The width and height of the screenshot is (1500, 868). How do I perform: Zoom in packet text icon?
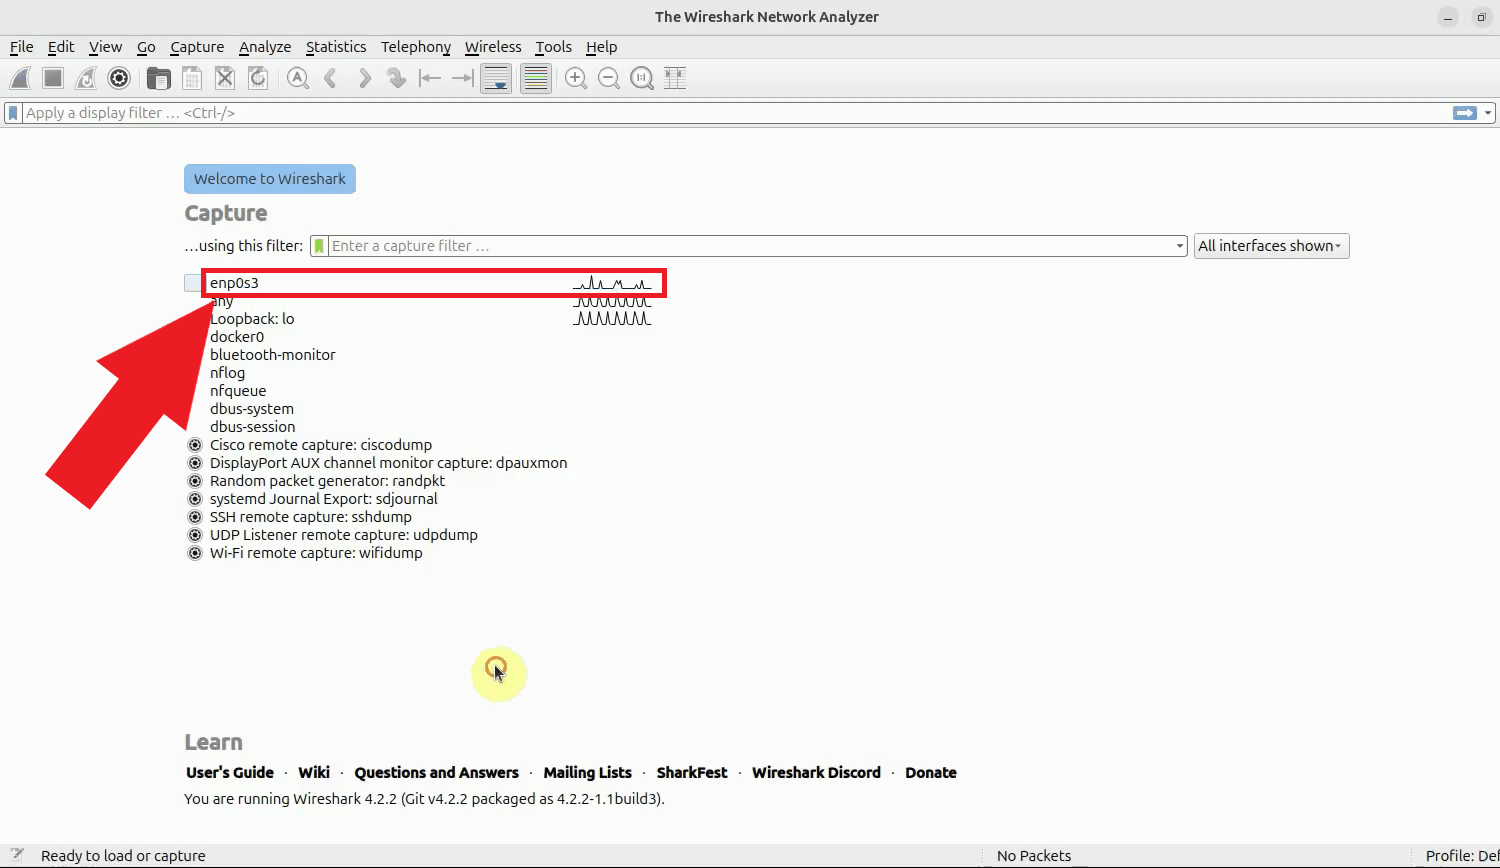(576, 78)
